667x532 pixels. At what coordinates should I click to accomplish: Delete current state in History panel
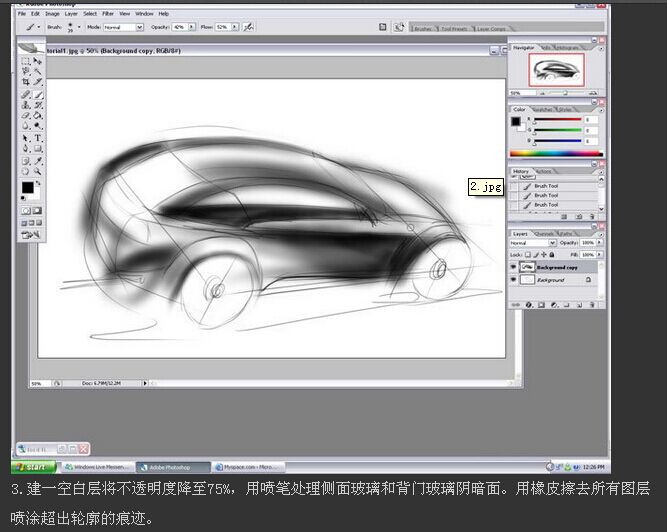click(x=592, y=216)
